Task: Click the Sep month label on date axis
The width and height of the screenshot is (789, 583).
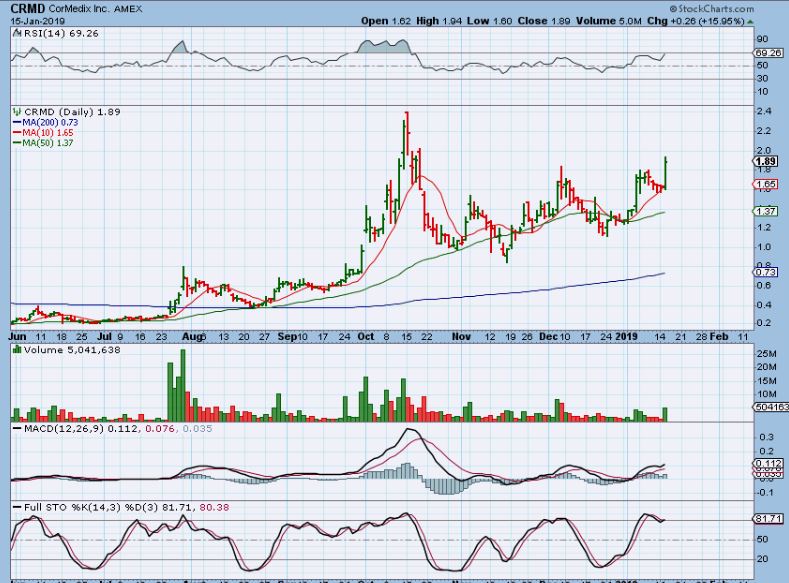Action: [286, 337]
